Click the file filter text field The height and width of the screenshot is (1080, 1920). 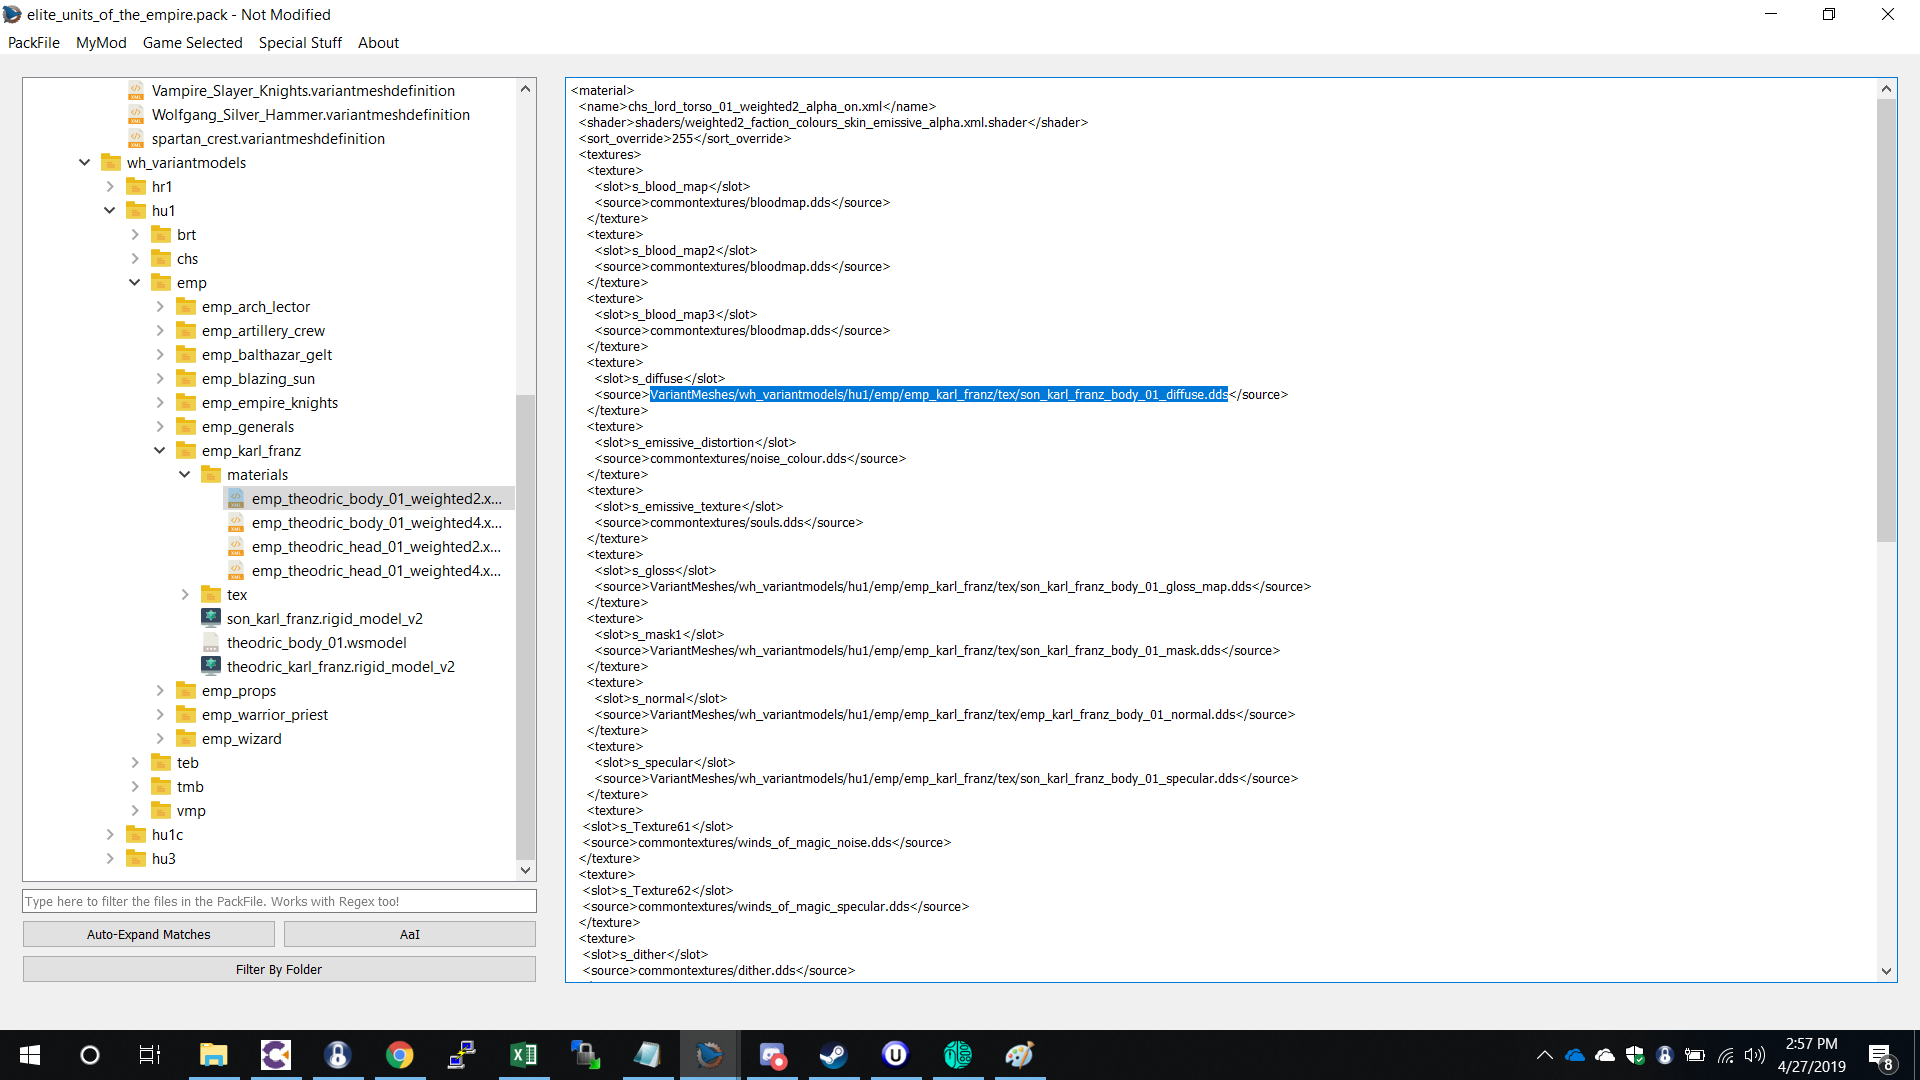click(279, 901)
